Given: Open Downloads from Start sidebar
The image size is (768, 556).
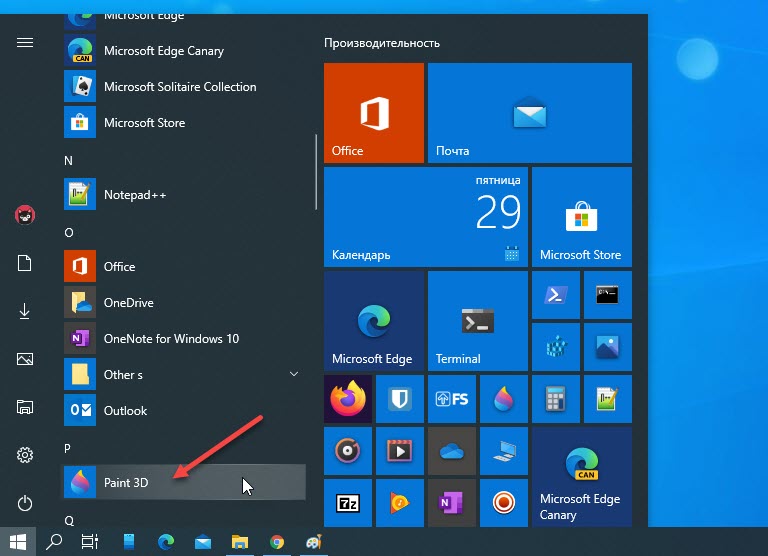Looking at the screenshot, I should [x=25, y=311].
